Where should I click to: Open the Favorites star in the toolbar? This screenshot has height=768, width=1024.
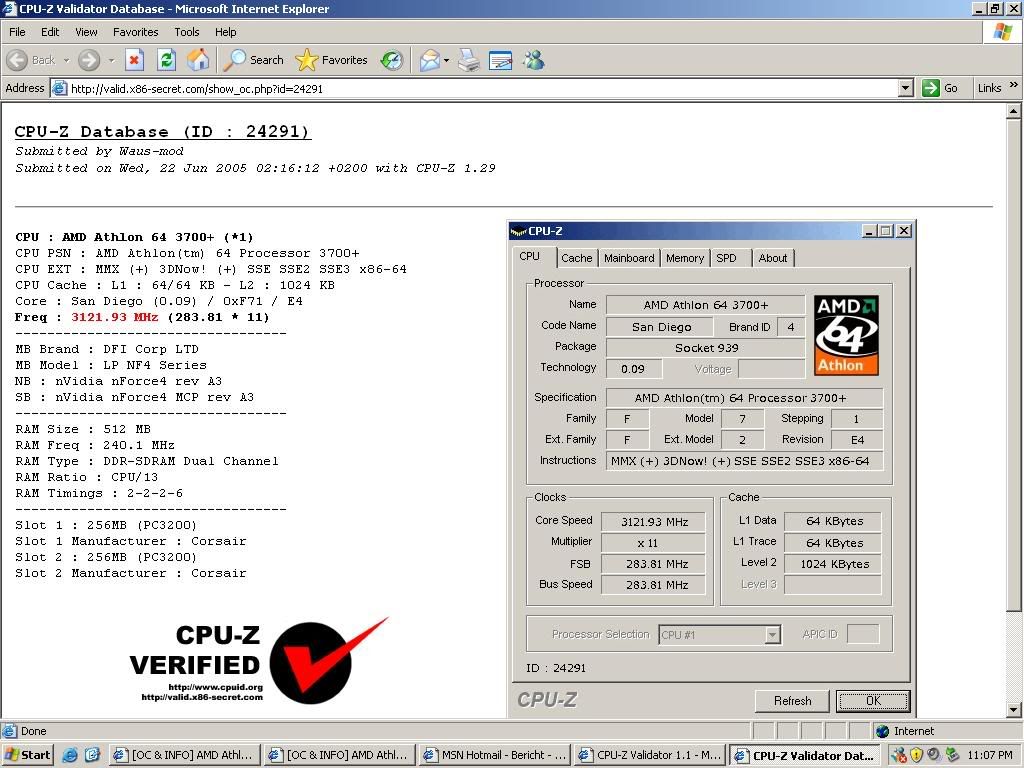click(331, 60)
